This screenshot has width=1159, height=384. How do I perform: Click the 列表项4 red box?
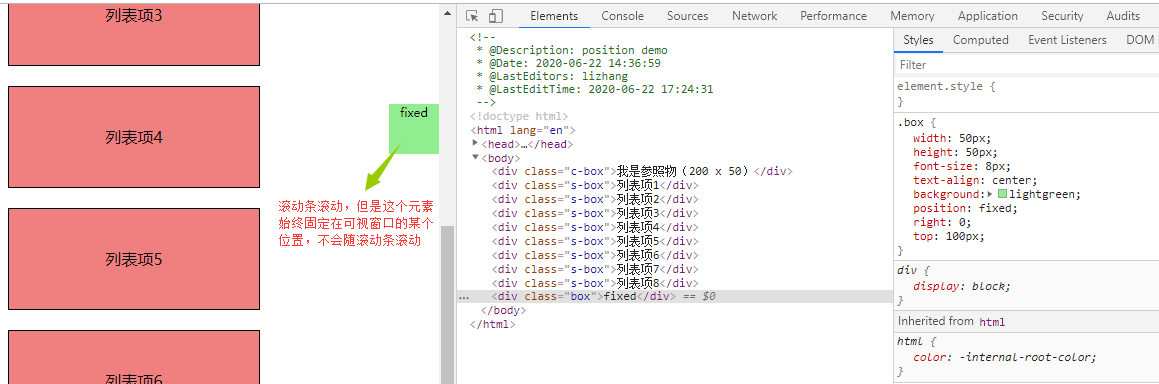pyautogui.click(x=134, y=137)
